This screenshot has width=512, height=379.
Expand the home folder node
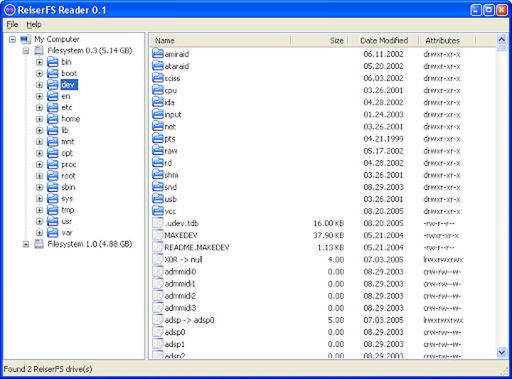[x=39, y=119]
